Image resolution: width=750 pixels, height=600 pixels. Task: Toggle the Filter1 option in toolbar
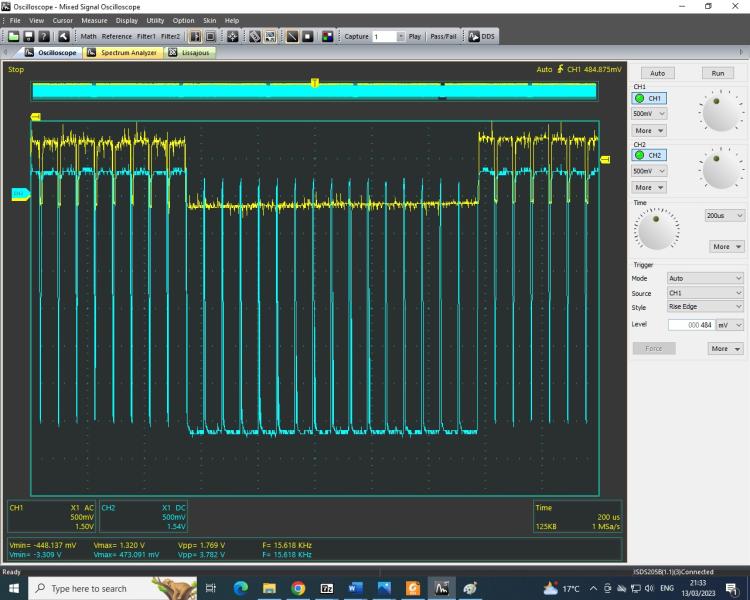pyautogui.click(x=146, y=37)
